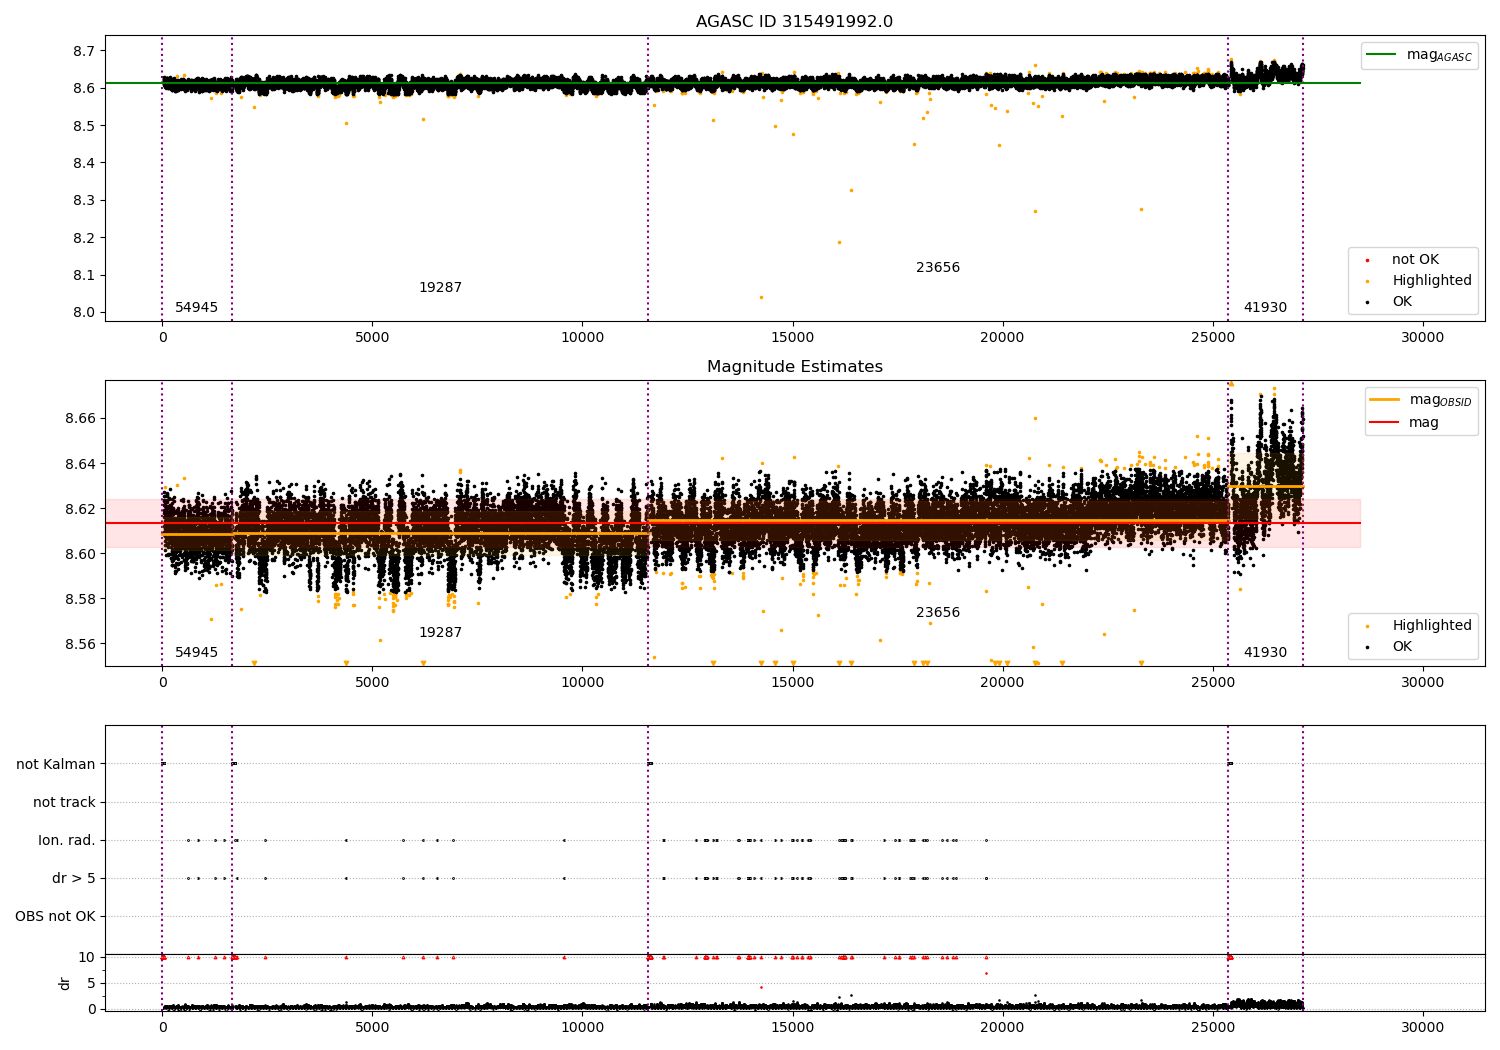This screenshot has width=1500, height=1050.
Task: Click the 'OBS not OK' row label
Action: (56, 916)
